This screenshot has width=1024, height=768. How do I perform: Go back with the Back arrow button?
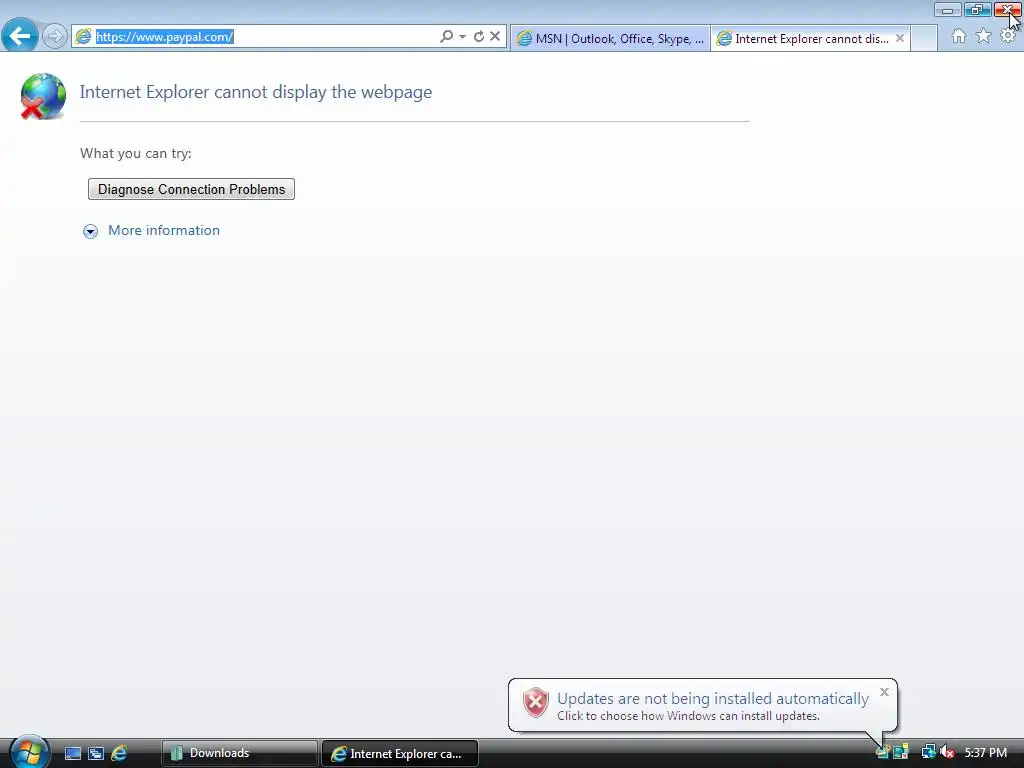(20, 35)
